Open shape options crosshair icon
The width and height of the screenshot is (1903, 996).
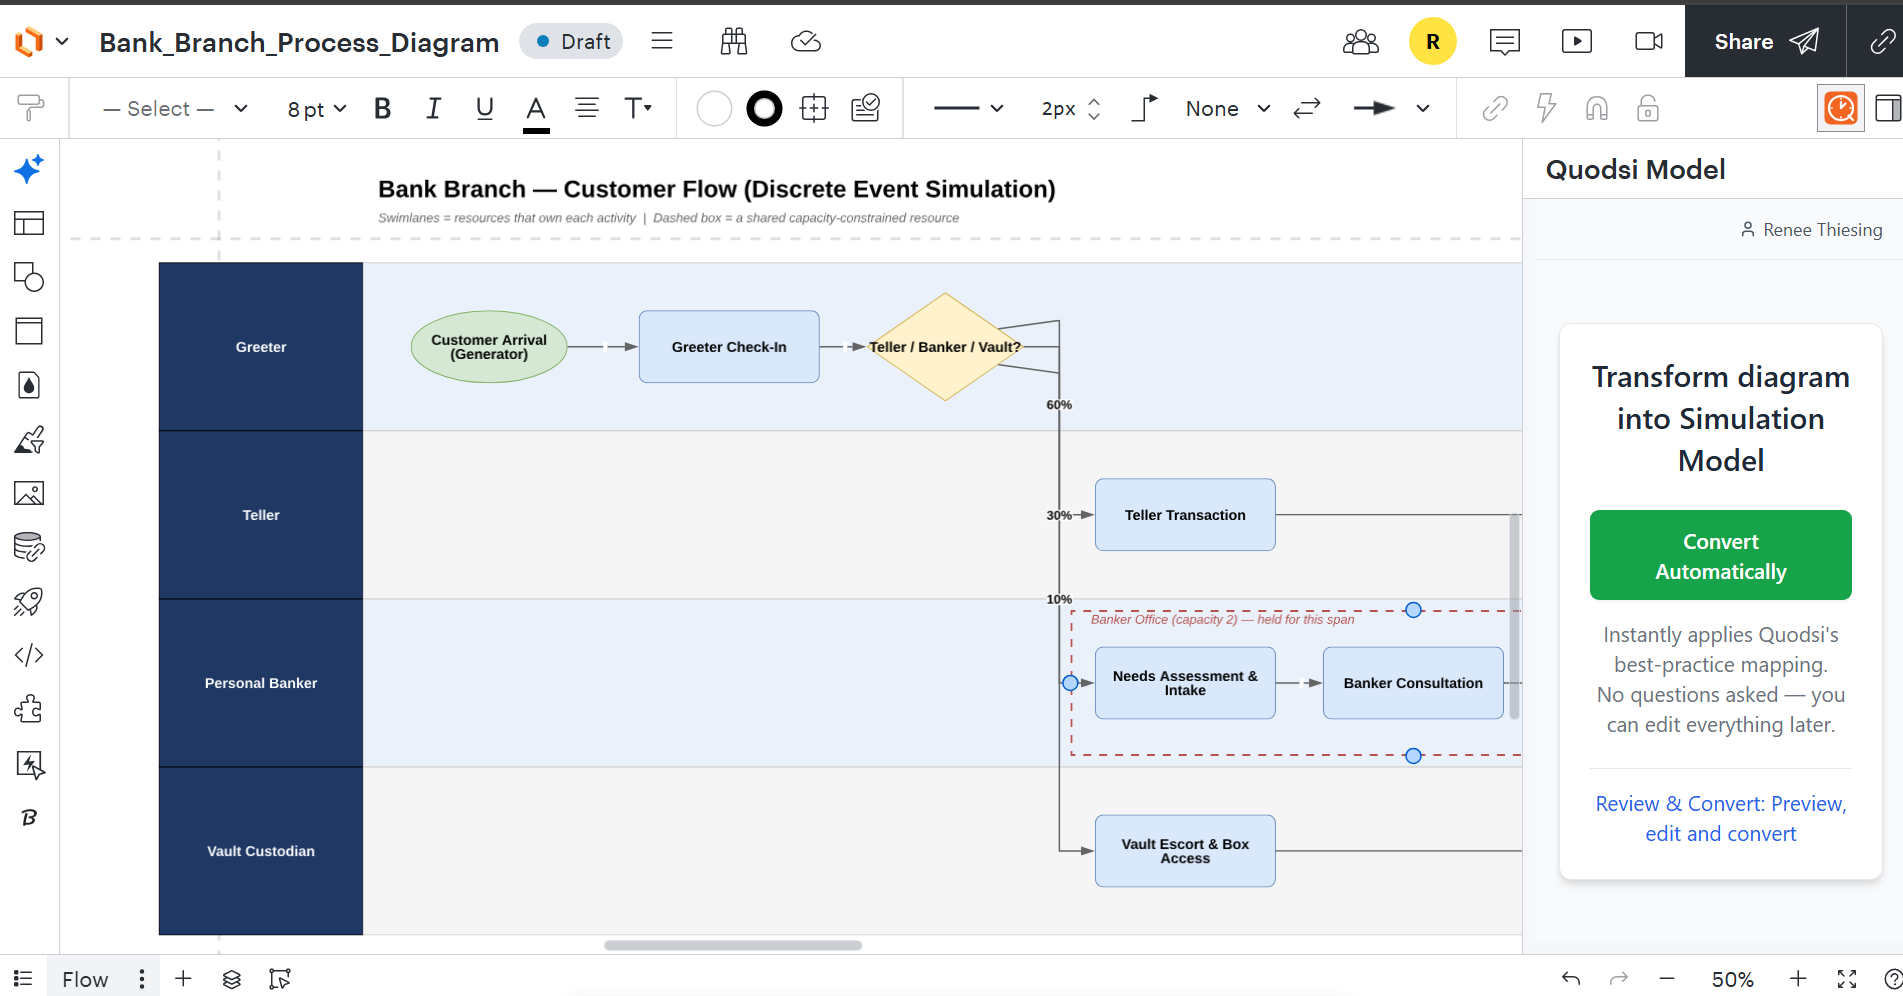(x=814, y=108)
